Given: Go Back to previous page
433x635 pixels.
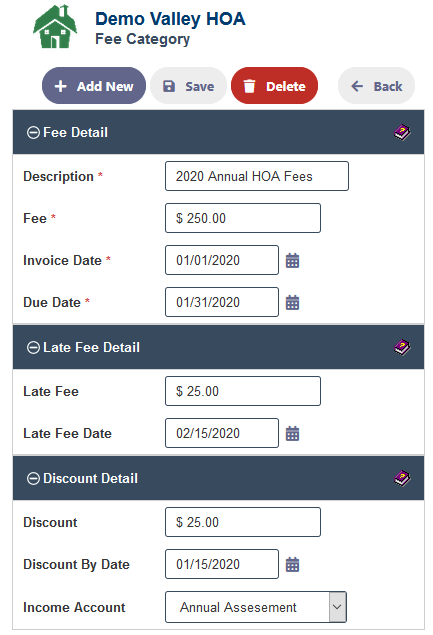Looking at the screenshot, I should click(x=376, y=86).
